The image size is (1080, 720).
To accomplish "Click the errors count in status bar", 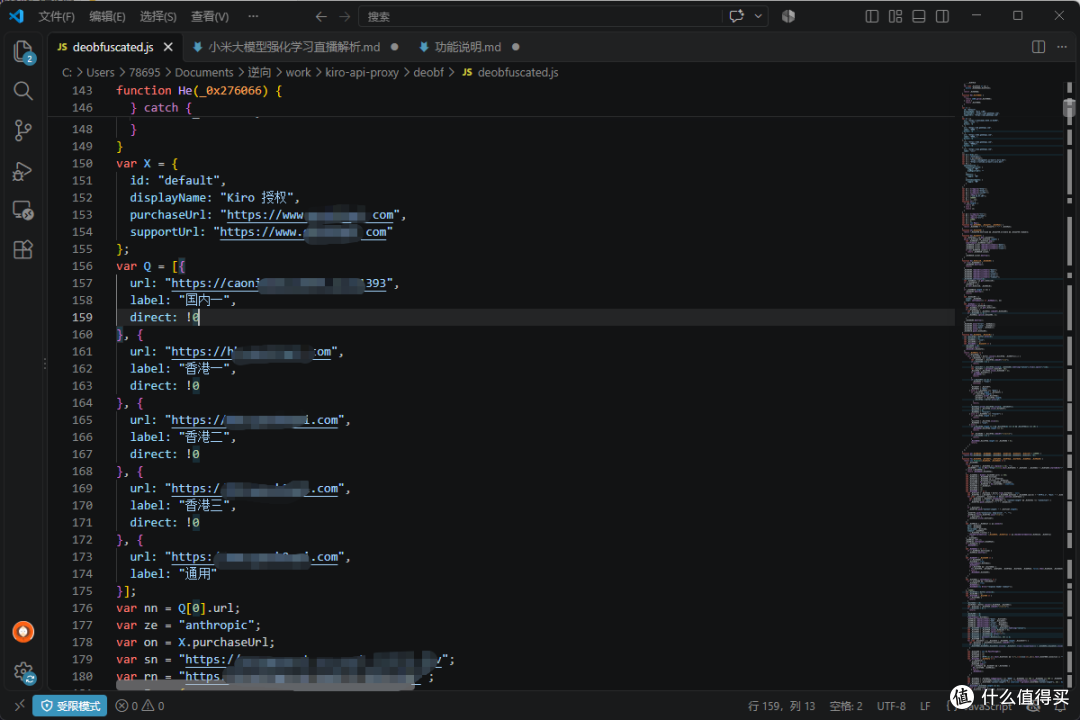I will tap(140, 706).
